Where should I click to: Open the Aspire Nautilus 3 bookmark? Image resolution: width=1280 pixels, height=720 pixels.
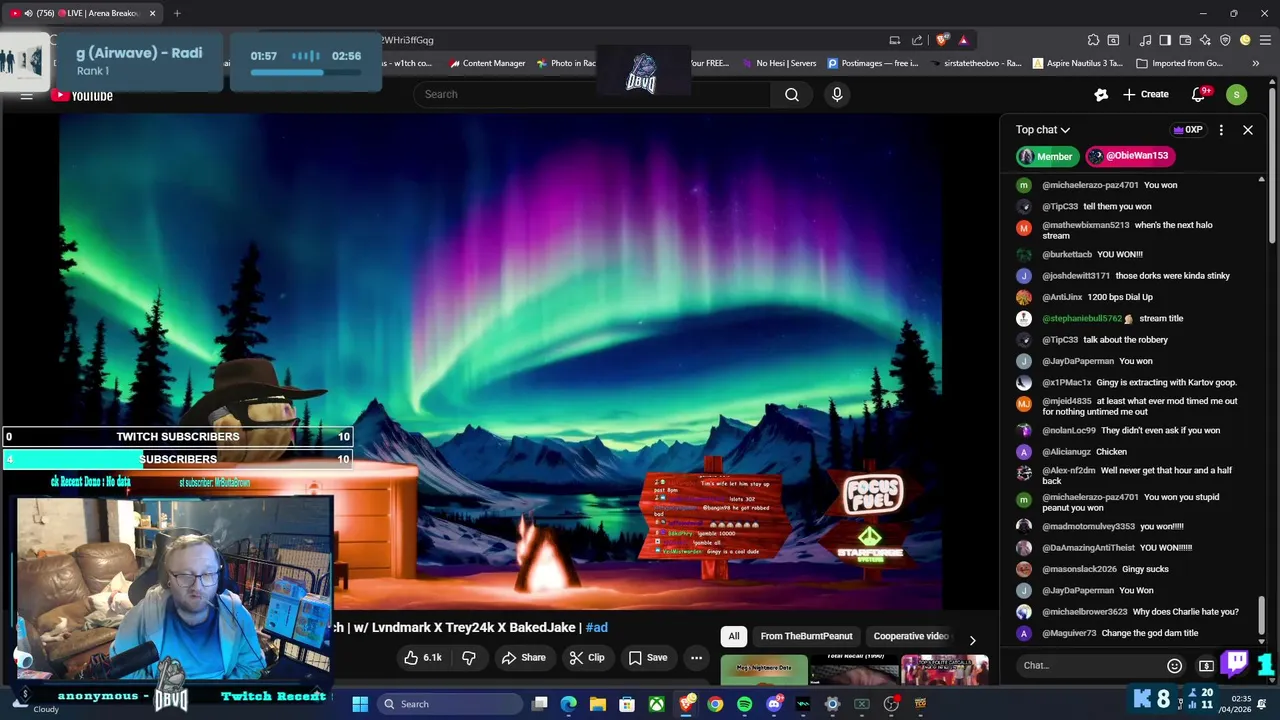click(x=1078, y=63)
